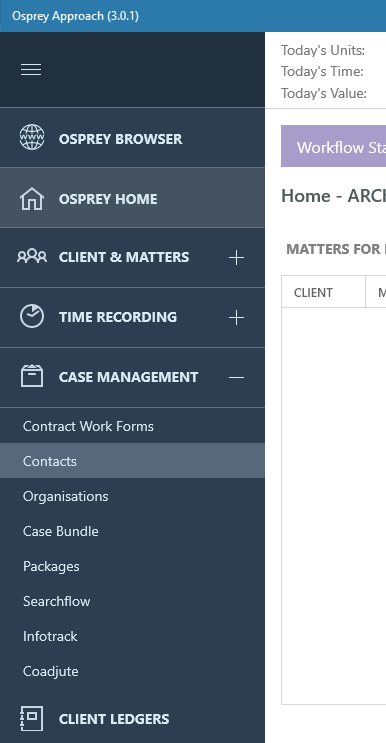The width and height of the screenshot is (386, 743).
Task: Open CLIENT LEDGERS section
Action: pyautogui.click(x=114, y=719)
